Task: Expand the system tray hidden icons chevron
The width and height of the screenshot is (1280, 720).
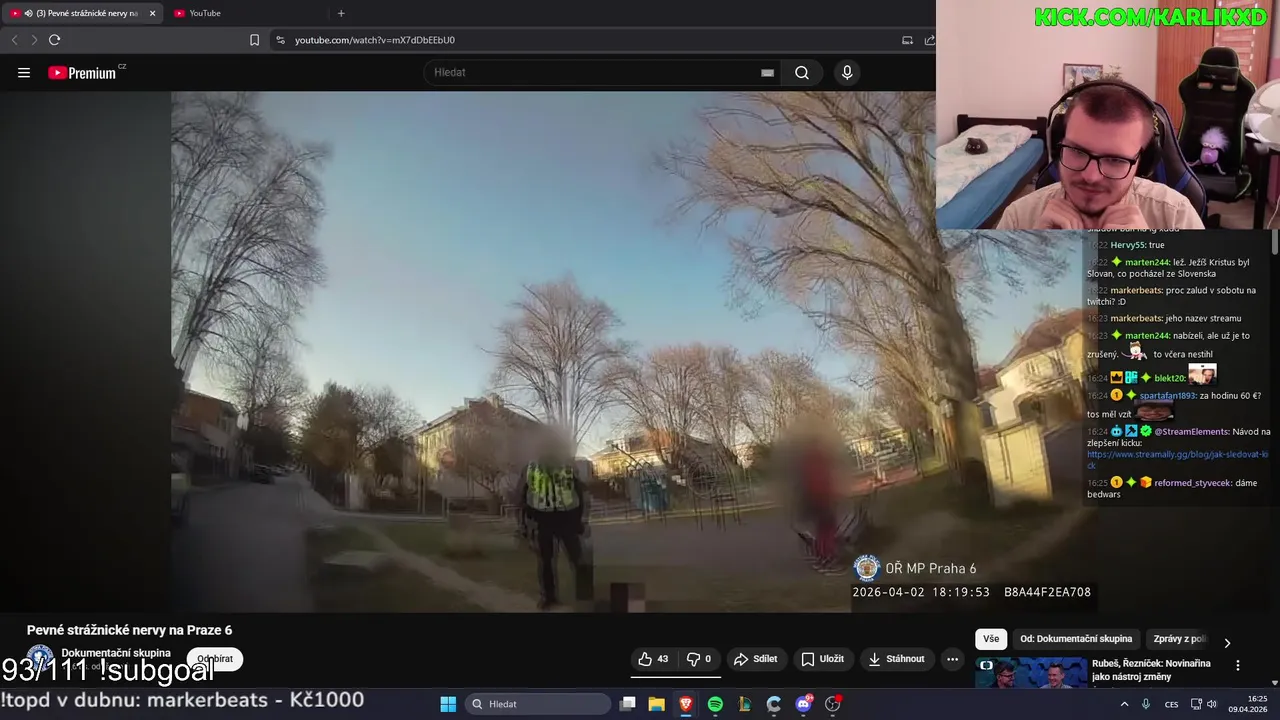Action: click(x=1124, y=704)
